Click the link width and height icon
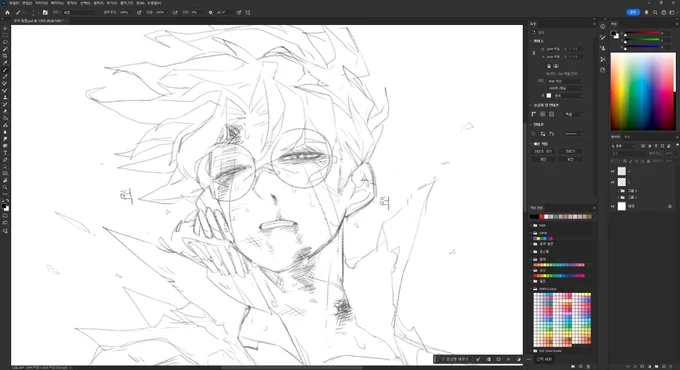This screenshot has width=680, height=370. [534, 53]
